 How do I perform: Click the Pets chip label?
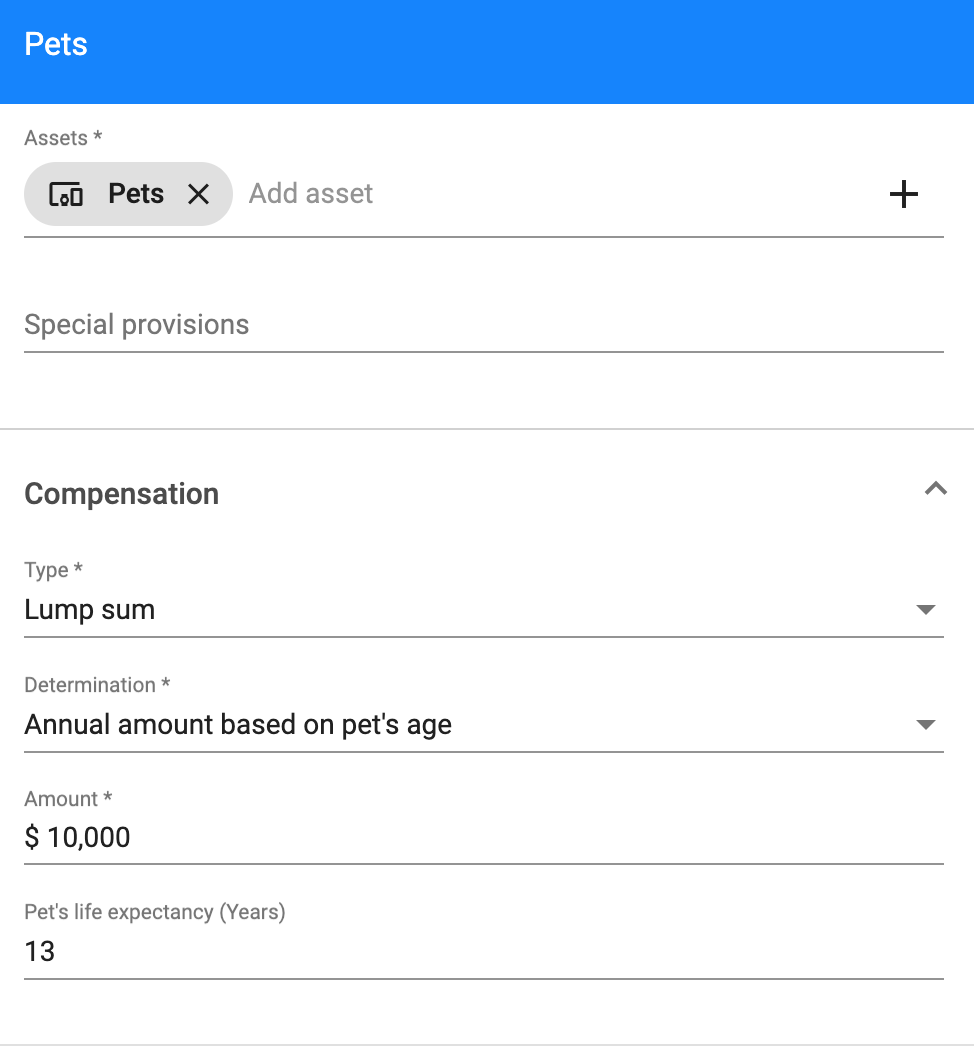(136, 194)
